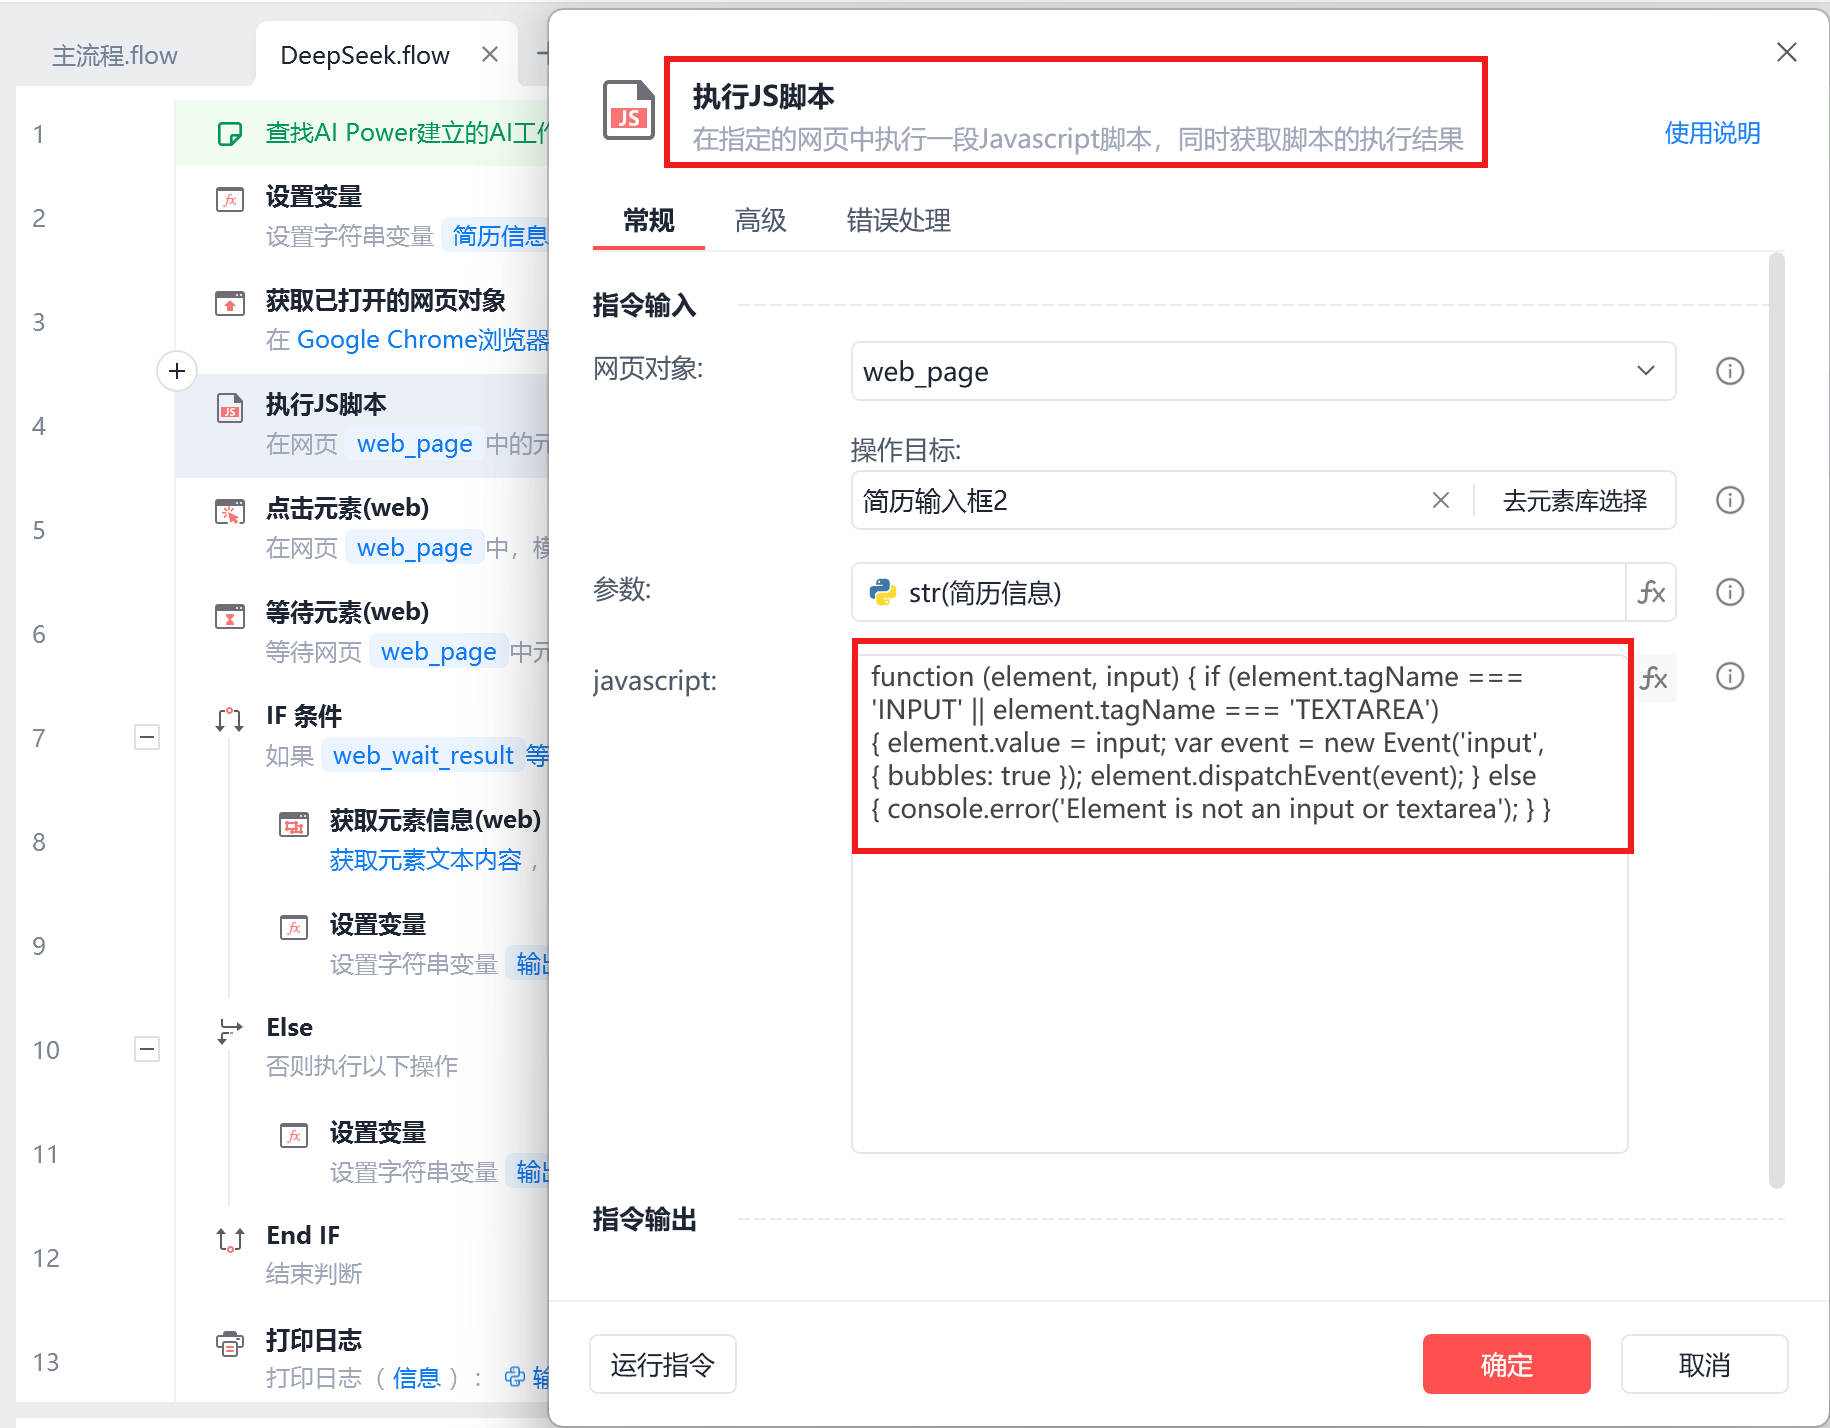Open the 主流程.flow tab
Screen dimensions: 1830x1428
coord(115,55)
